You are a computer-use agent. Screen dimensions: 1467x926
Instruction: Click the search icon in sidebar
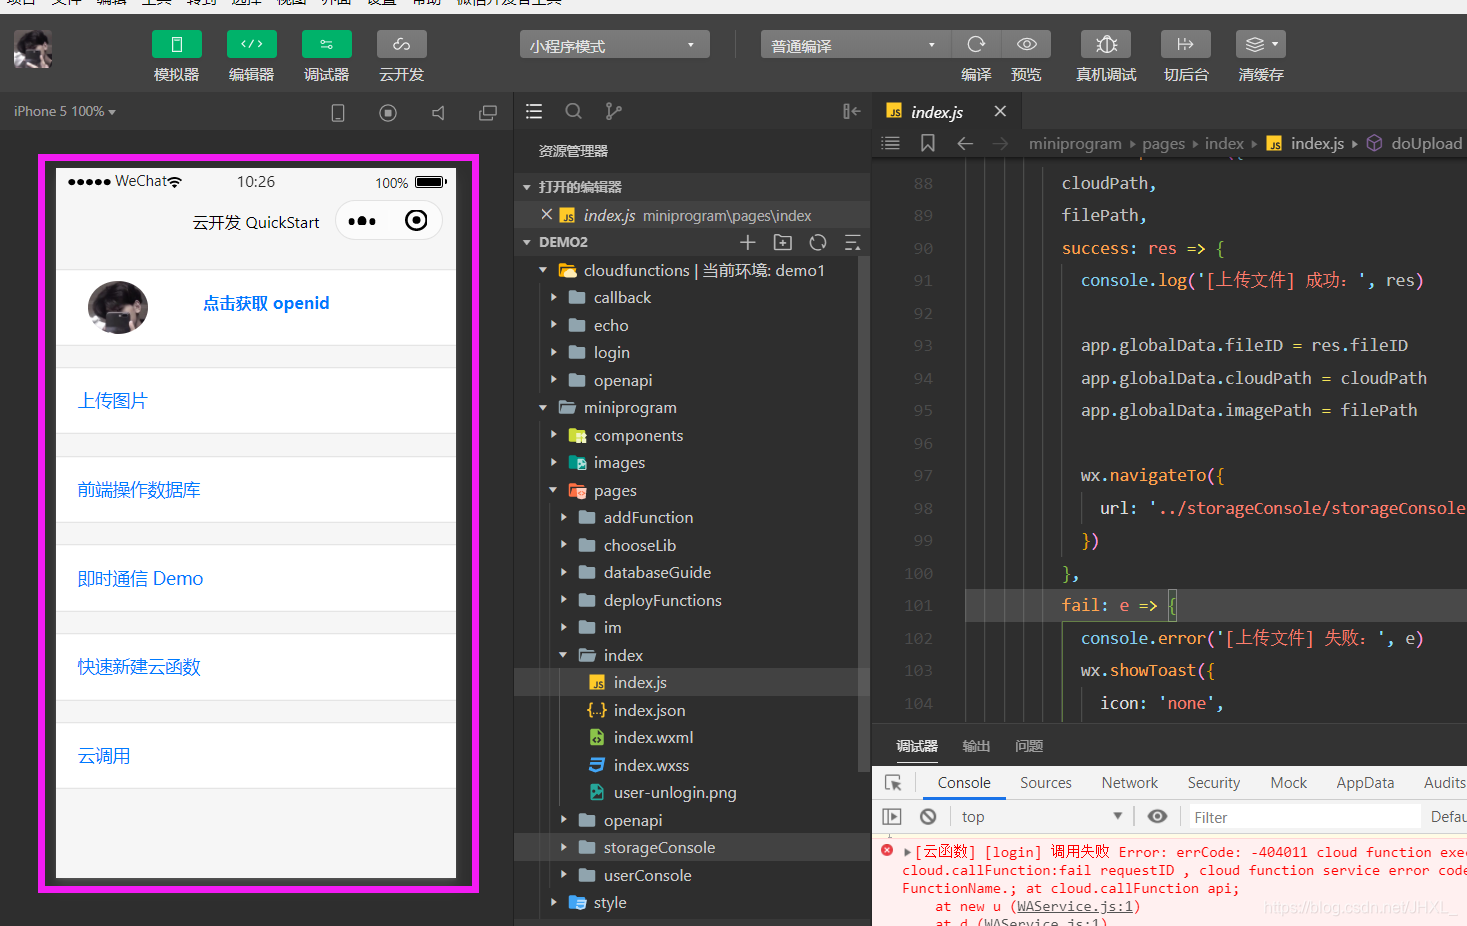coord(573,112)
